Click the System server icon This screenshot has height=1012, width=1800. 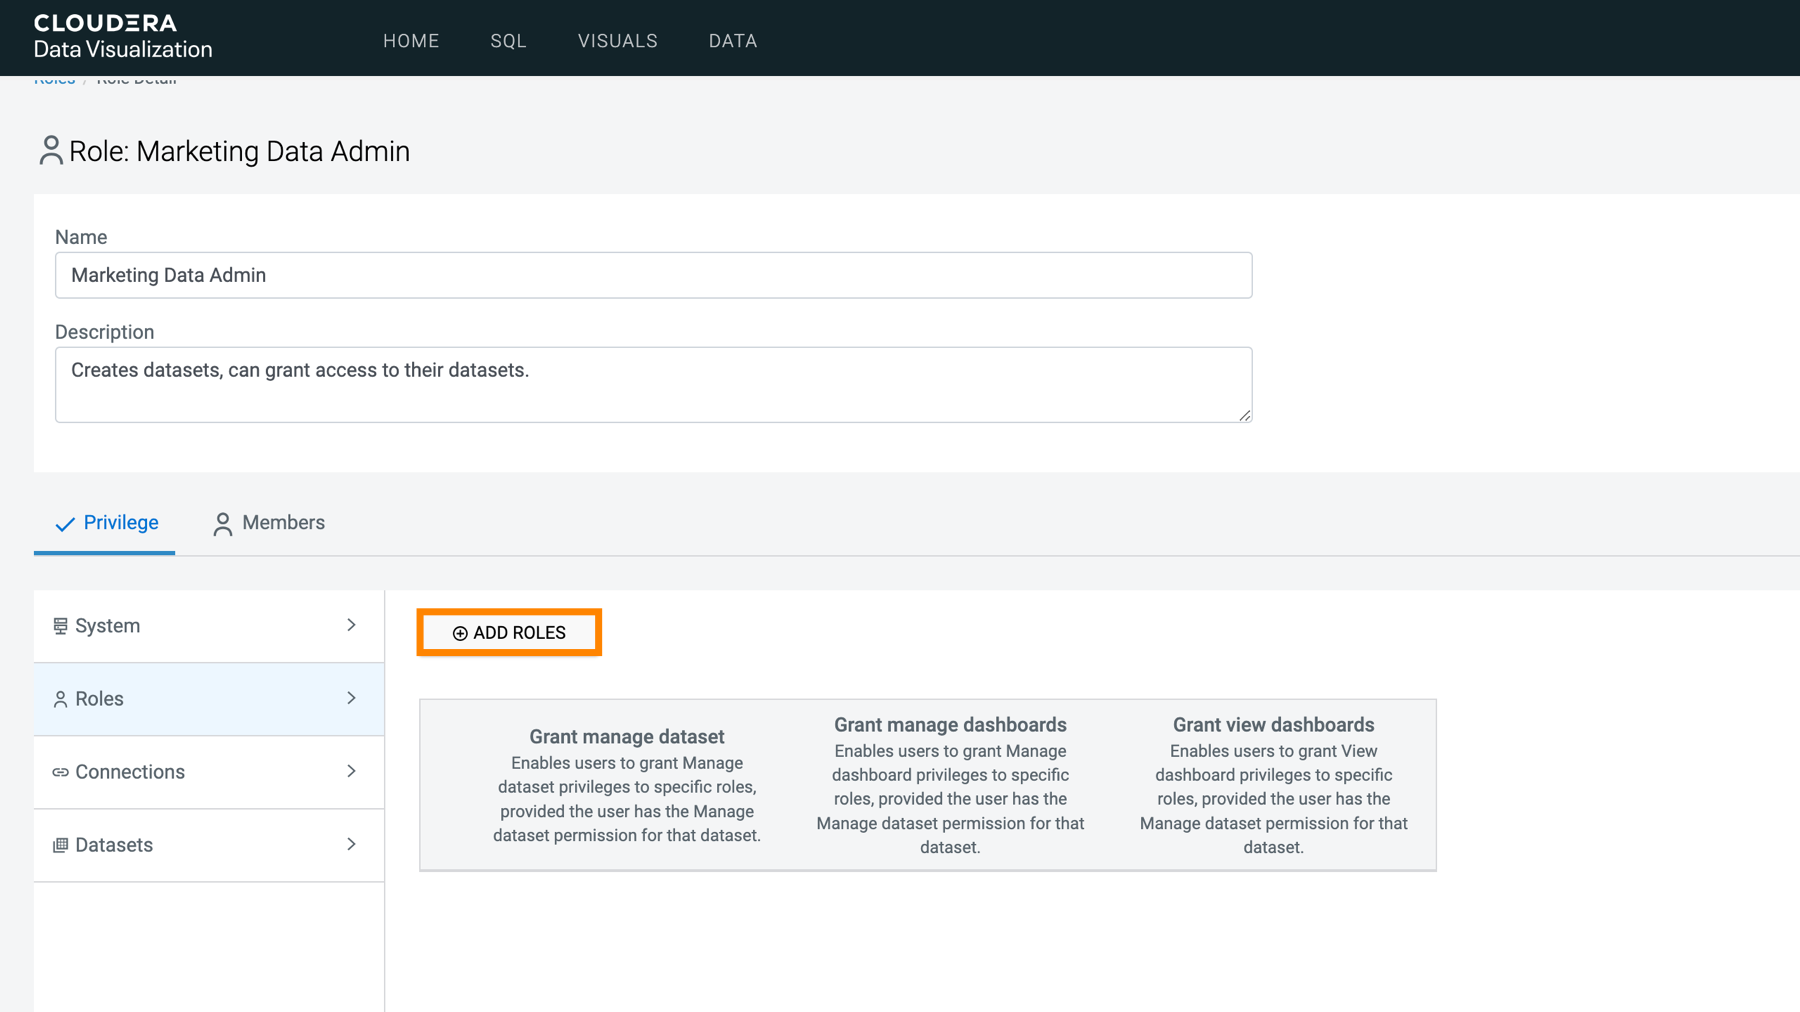point(61,626)
